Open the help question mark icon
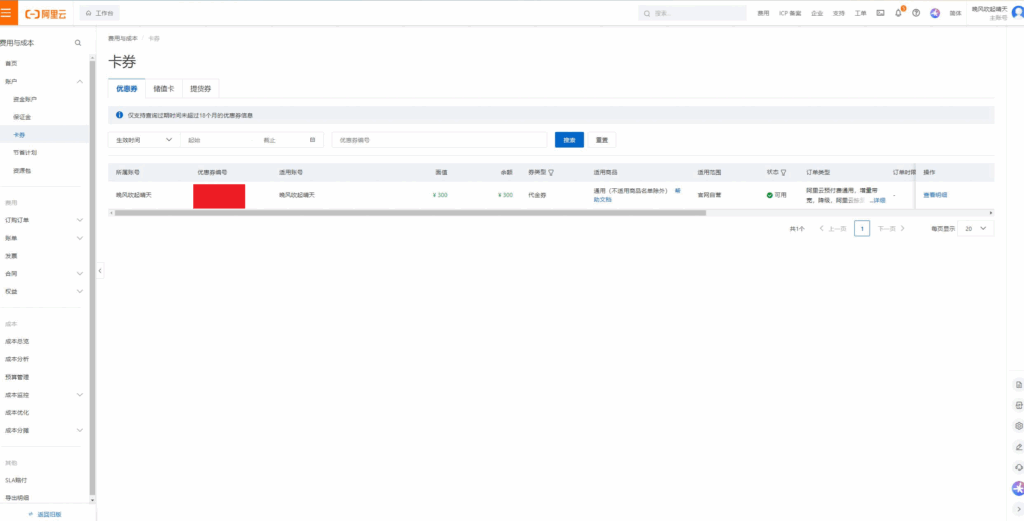The height and width of the screenshot is (521, 1024). [x=916, y=13]
